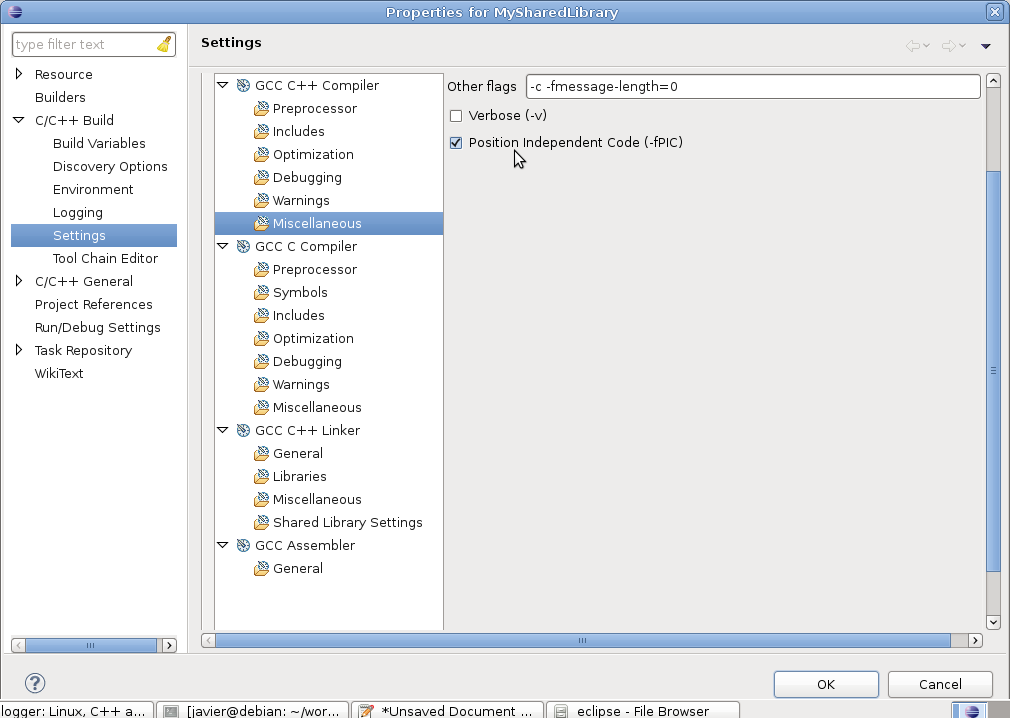Expand the C/C++ General category
This screenshot has height=718, width=1010.
click(17, 281)
